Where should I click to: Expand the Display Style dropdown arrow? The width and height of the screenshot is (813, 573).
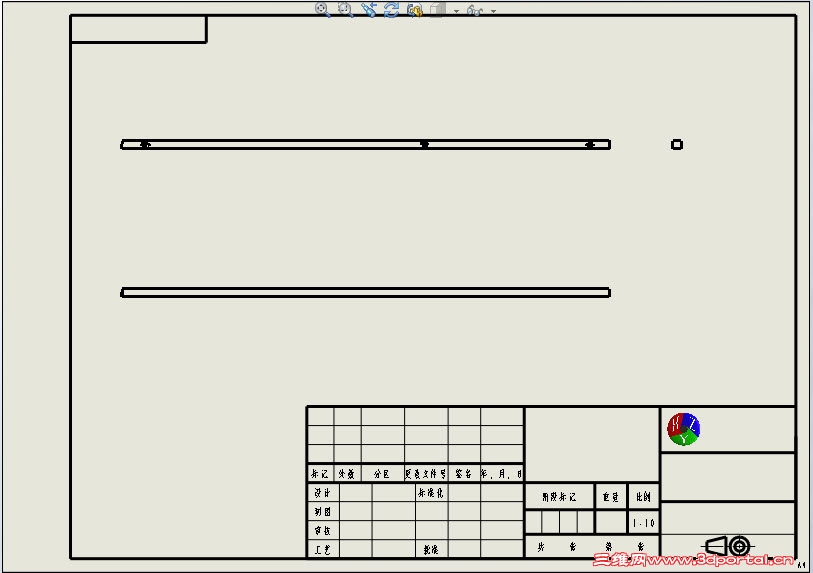tap(456, 11)
